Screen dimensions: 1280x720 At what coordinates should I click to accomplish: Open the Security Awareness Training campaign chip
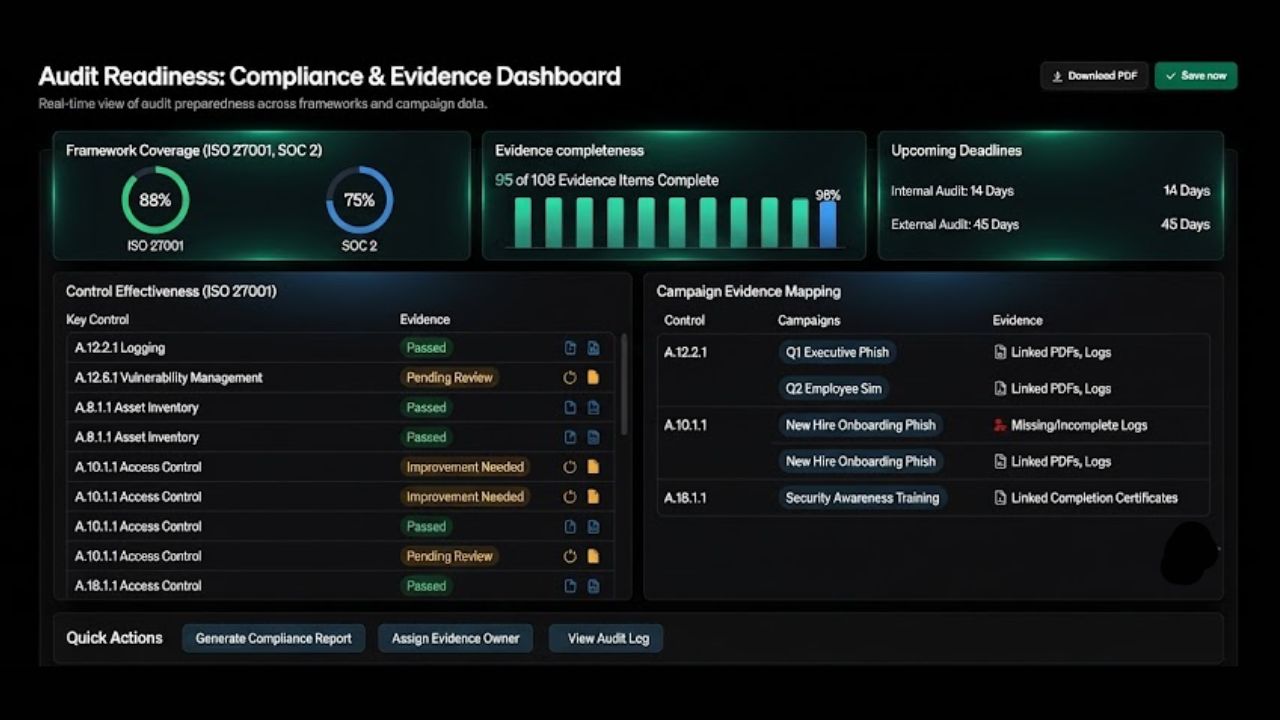coord(862,498)
